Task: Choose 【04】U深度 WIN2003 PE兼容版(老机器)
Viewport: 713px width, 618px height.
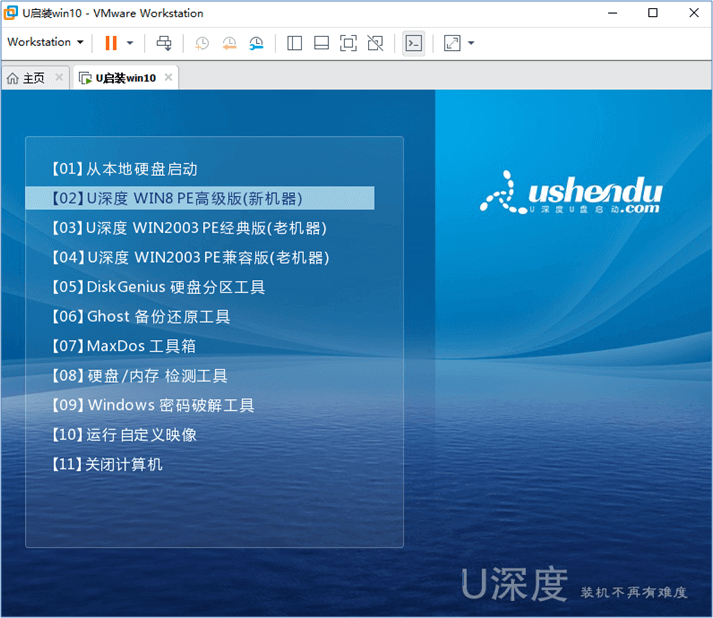Action: point(190,257)
